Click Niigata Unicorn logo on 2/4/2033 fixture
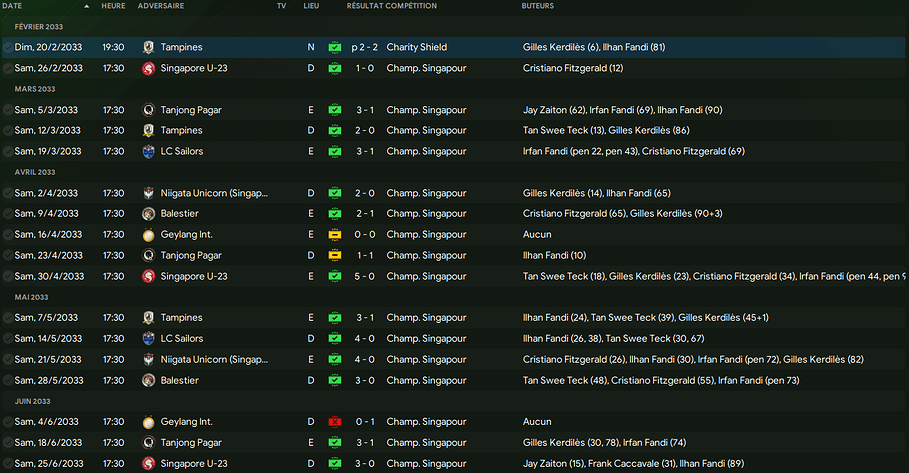Viewport: 909px width, 473px height. pos(149,193)
